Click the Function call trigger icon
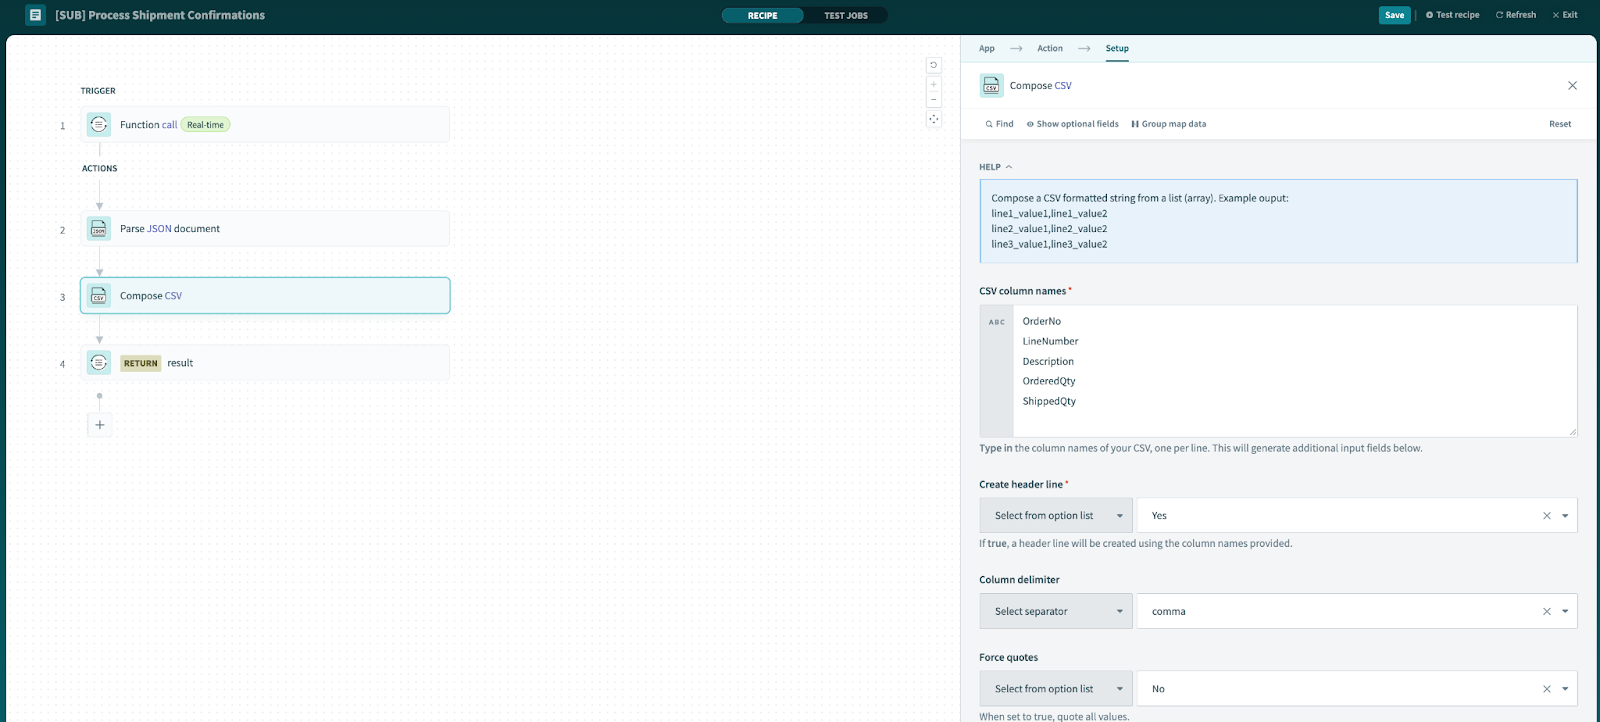This screenshot has width=1600, height=722. (99, 125)
